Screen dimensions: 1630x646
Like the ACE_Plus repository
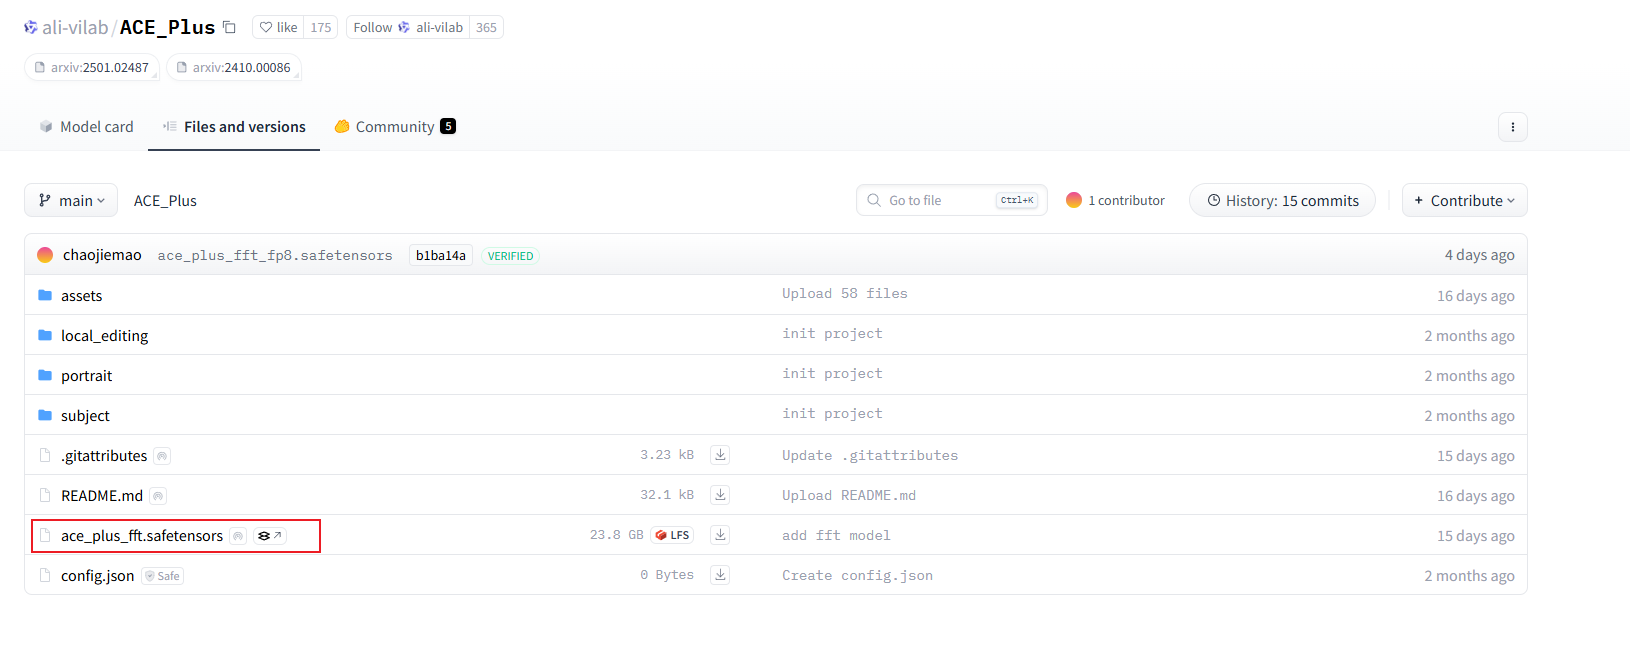click(278, 27)
